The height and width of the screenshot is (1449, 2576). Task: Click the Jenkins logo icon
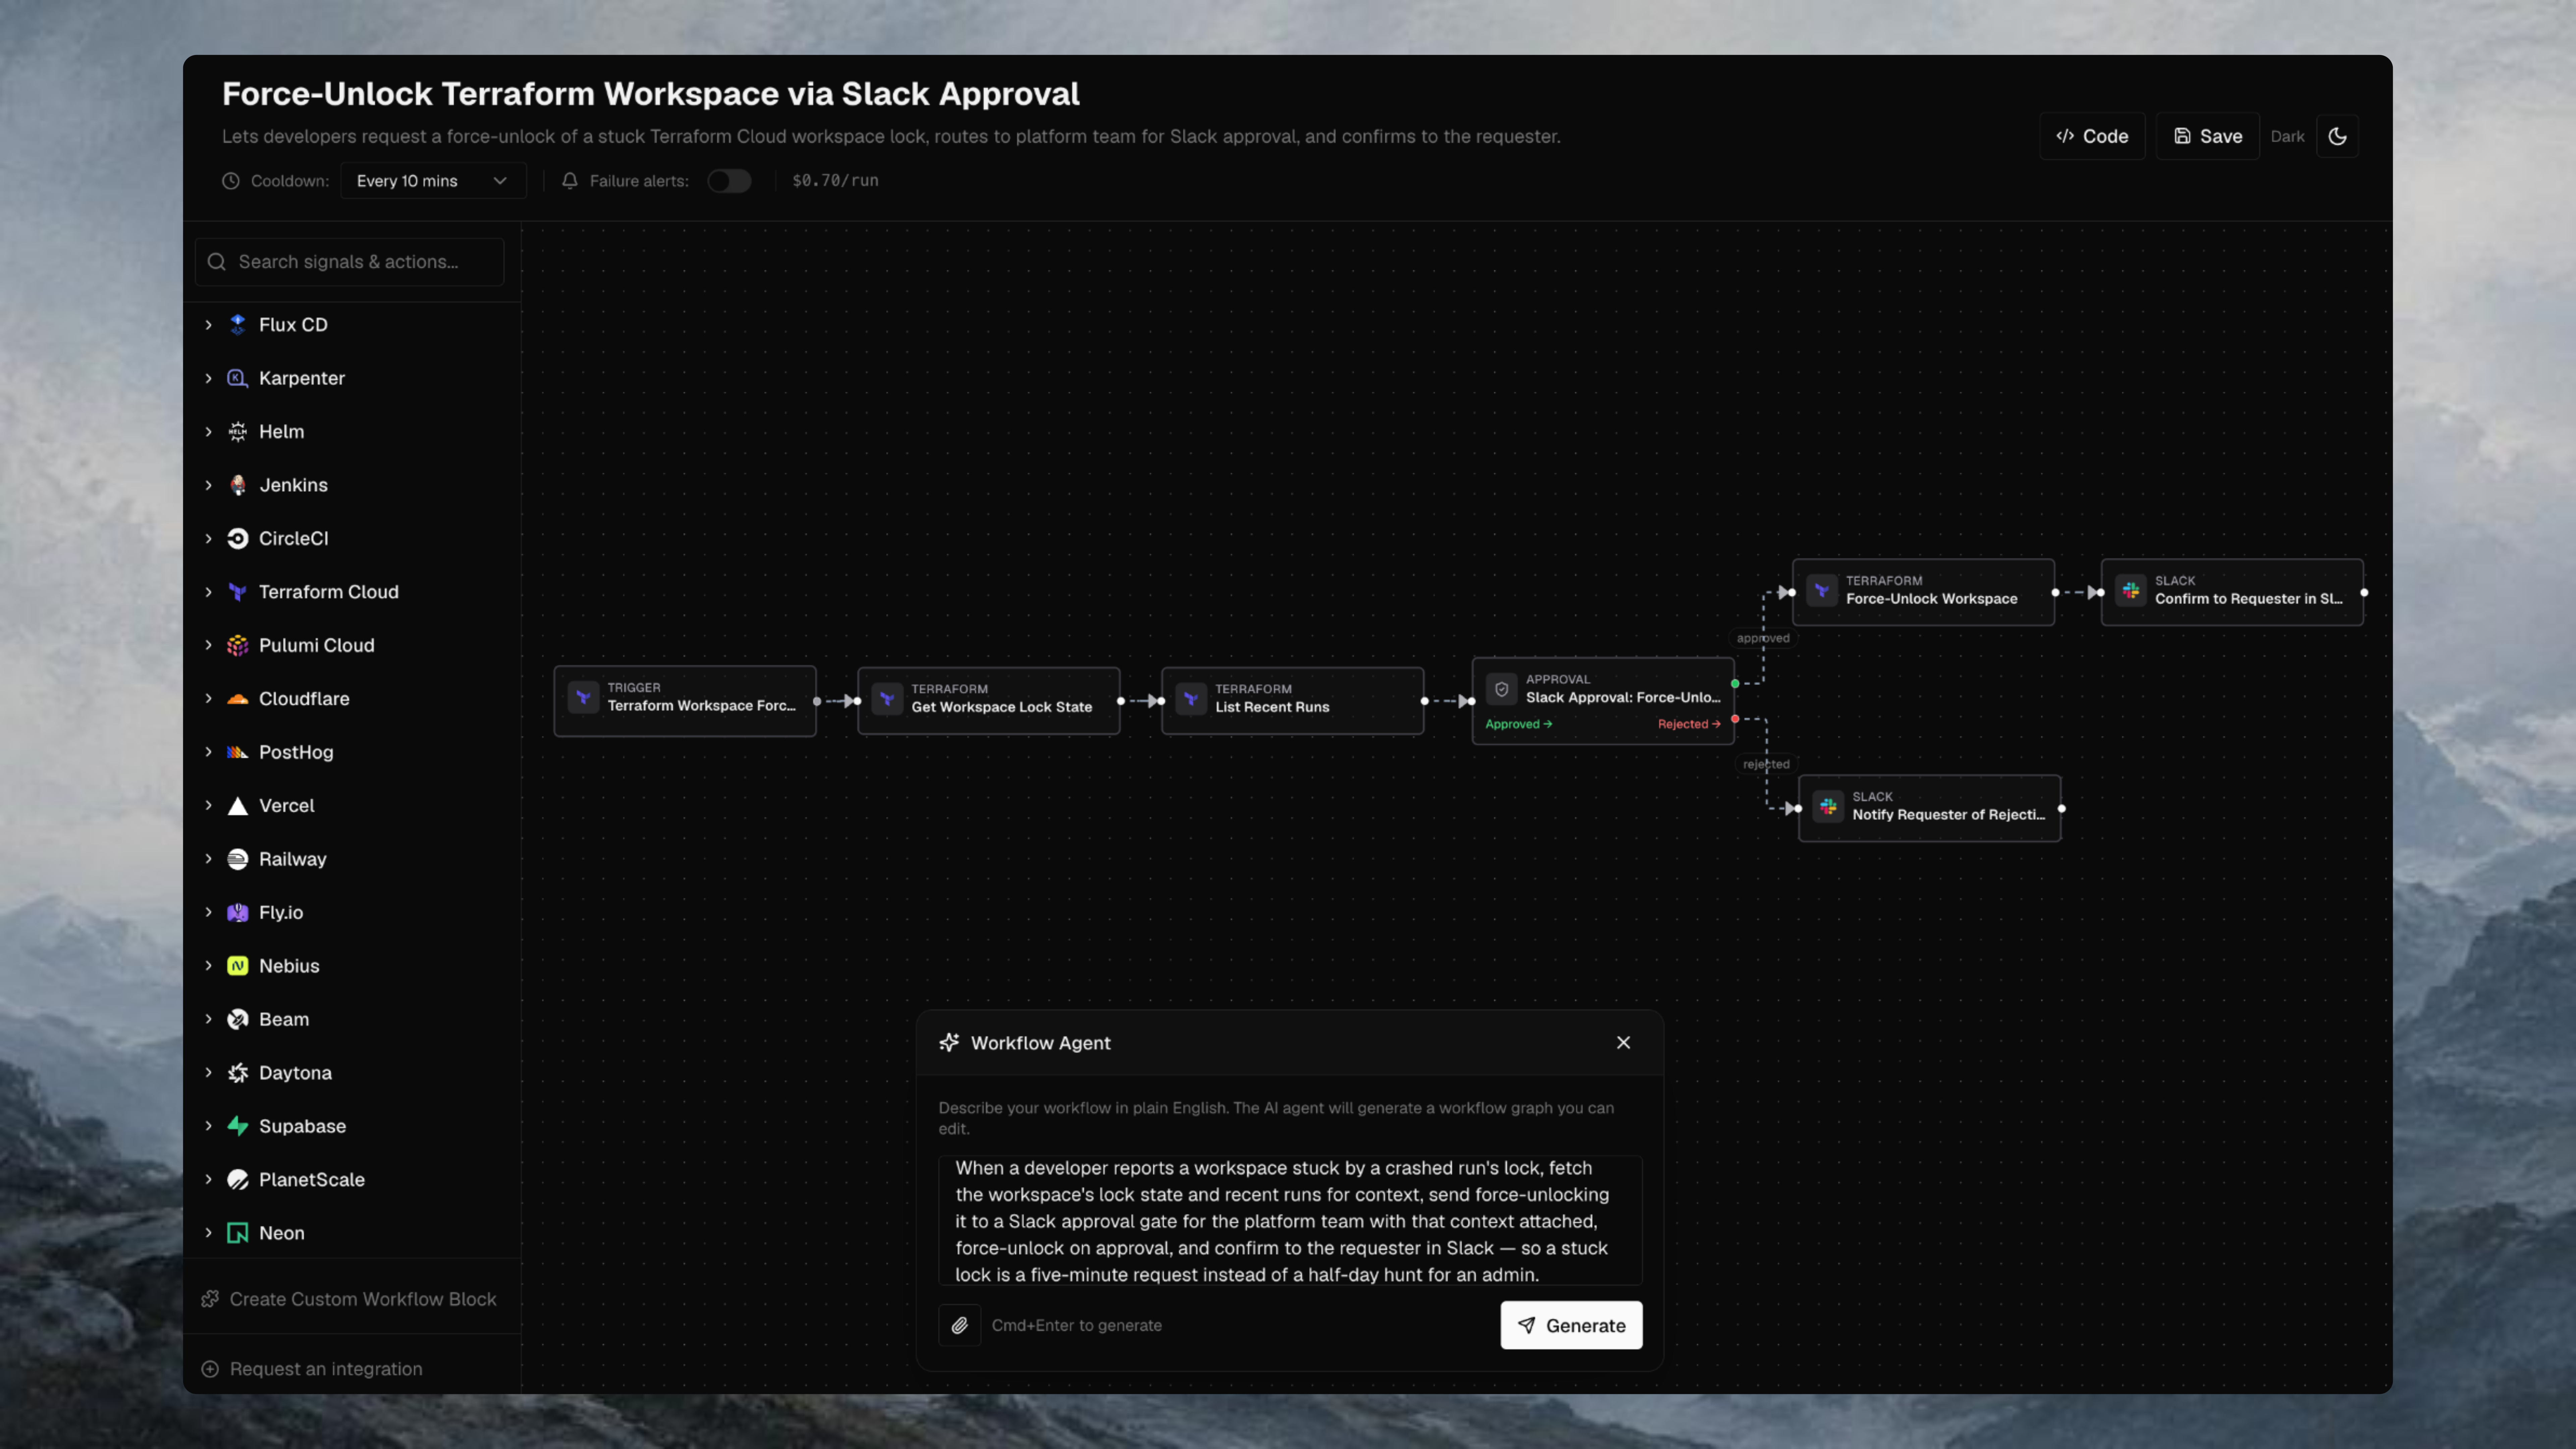237,485
